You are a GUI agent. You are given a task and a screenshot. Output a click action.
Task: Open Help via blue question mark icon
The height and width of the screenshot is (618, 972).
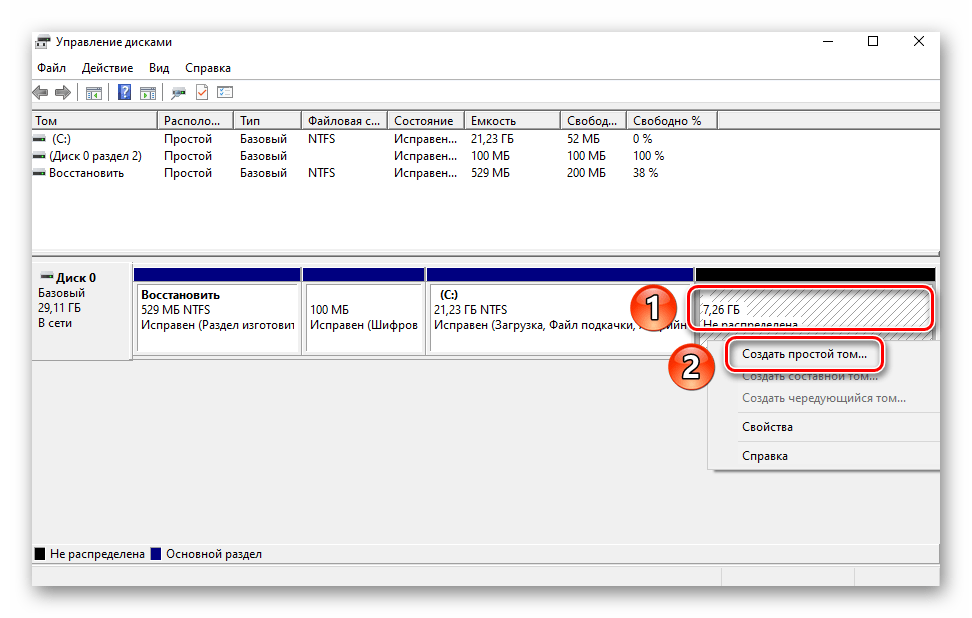125,93
